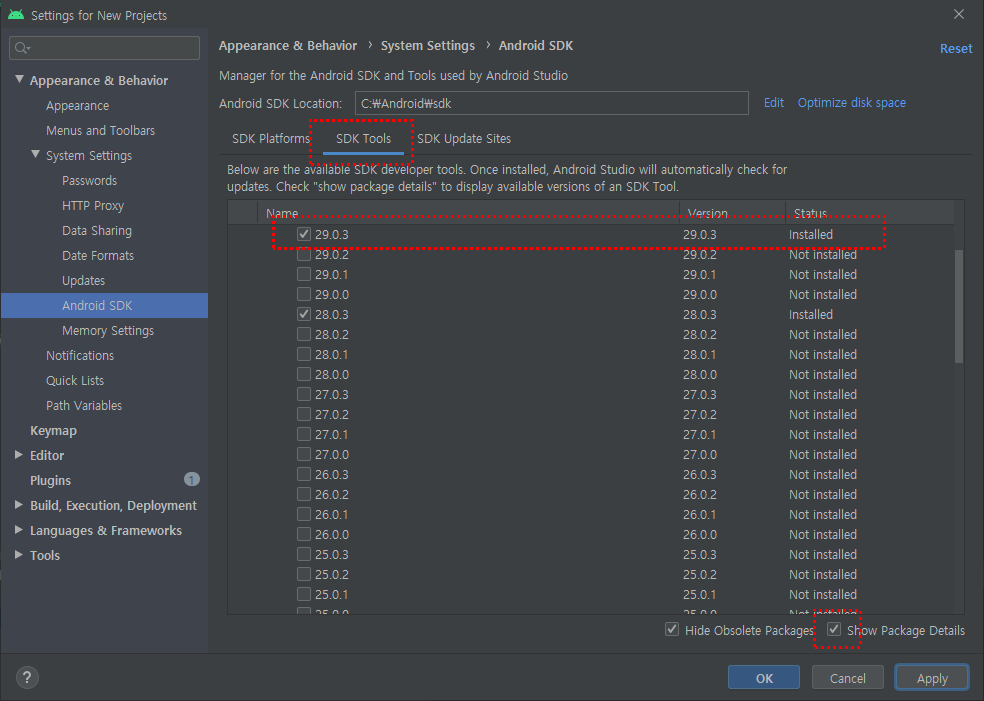Image resolution: width=984 pixels, height=701 pixels.
Task: Open Memory Settings page
Action: click(x=107, y=331)
